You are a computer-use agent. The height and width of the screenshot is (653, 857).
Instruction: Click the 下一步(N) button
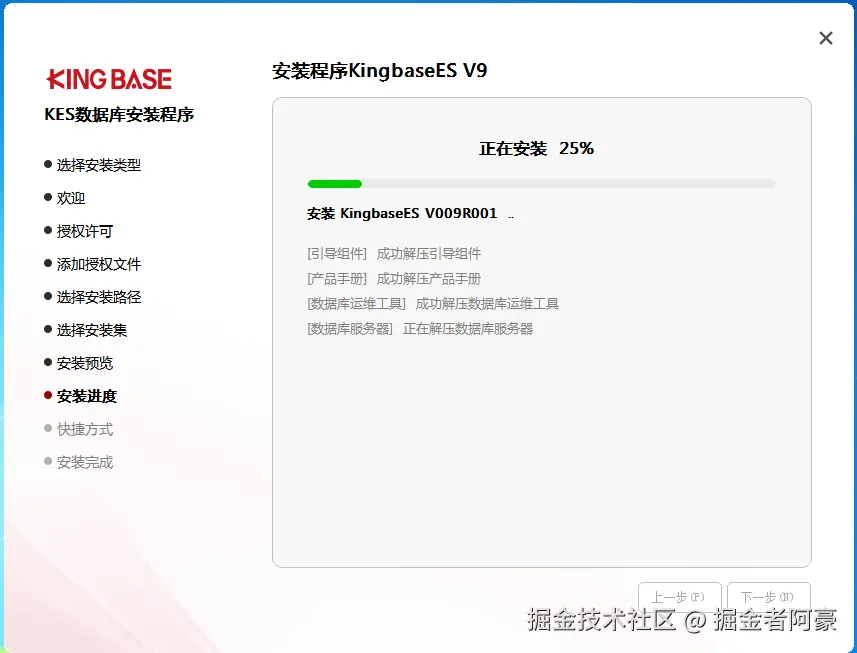click(x=768, y=597)
